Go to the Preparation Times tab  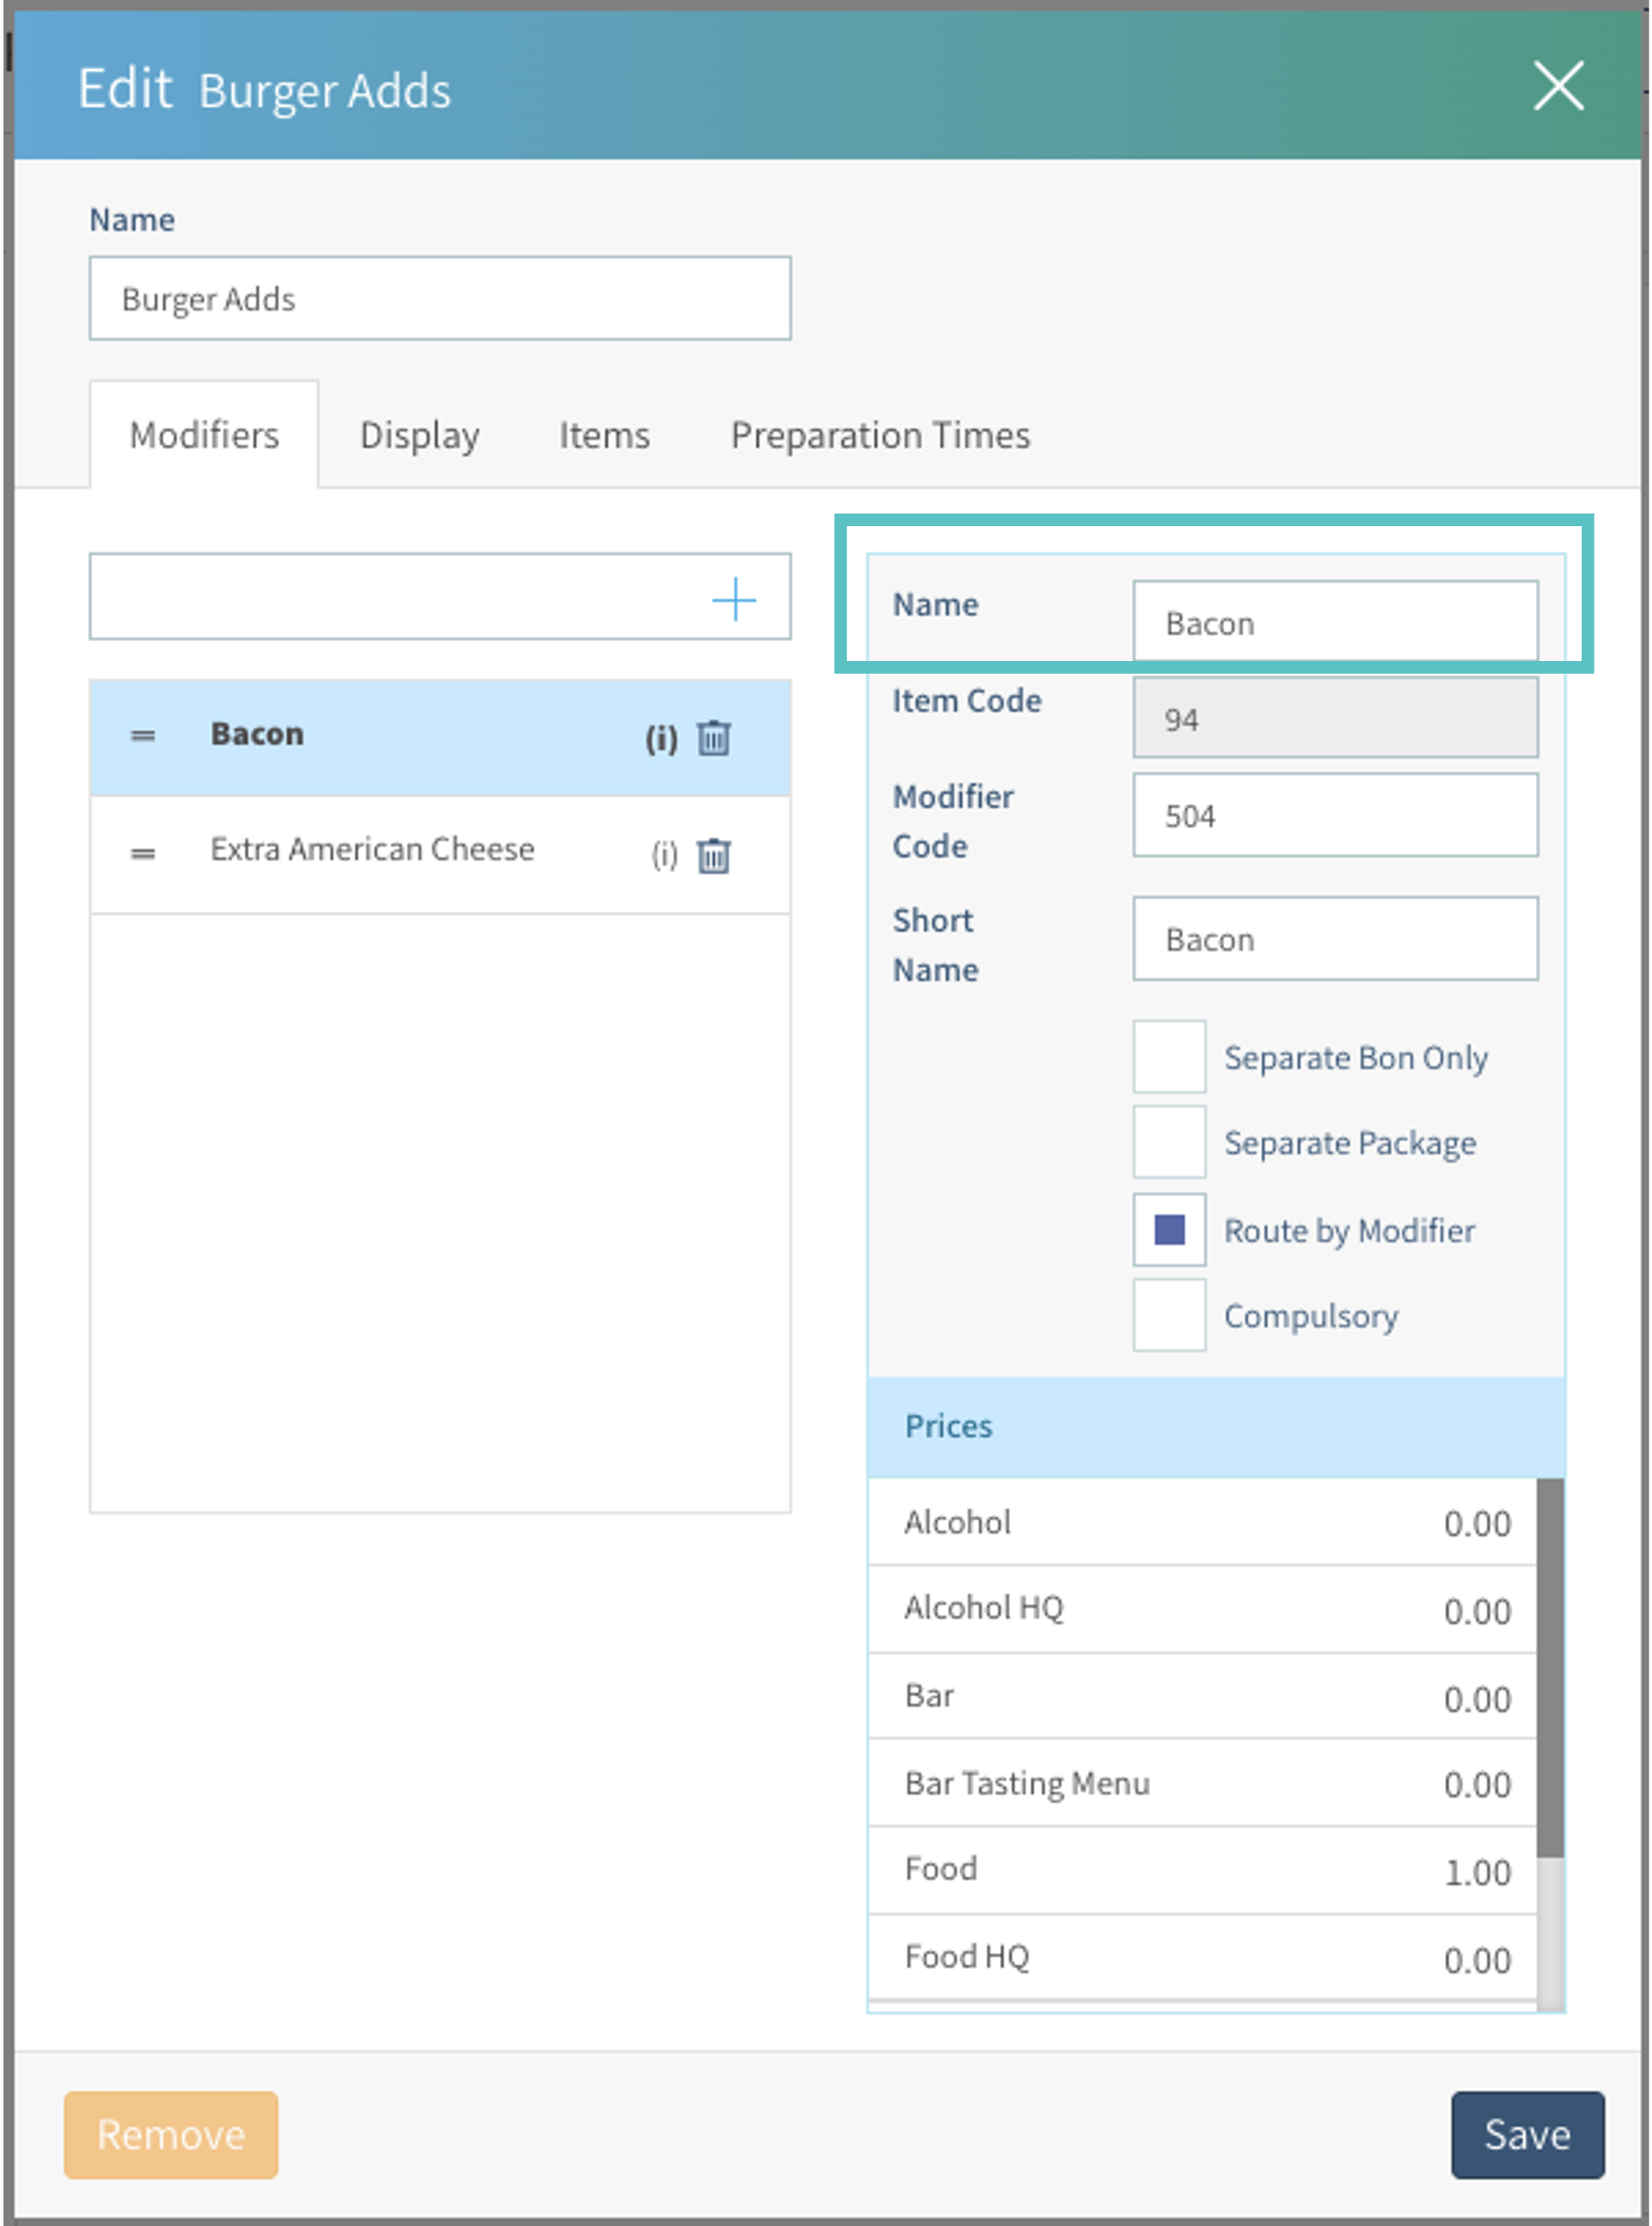click(880, 435)
